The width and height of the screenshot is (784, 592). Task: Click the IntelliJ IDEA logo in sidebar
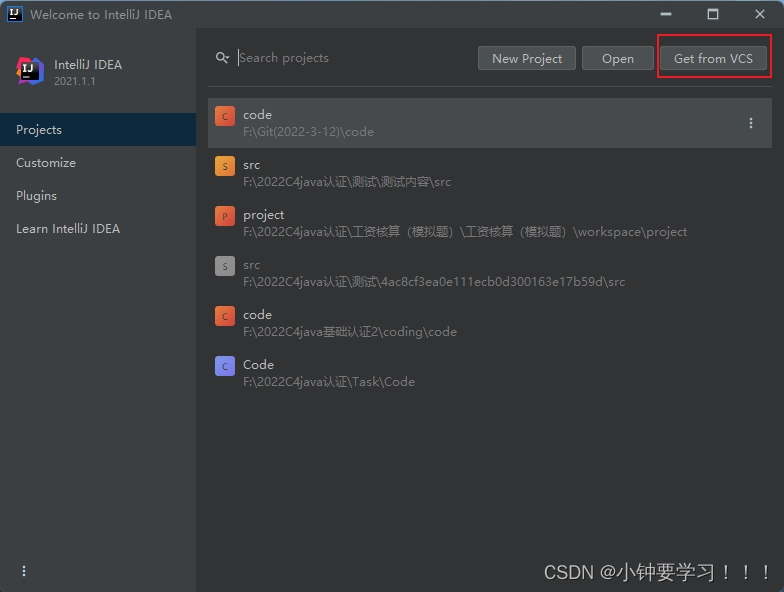pos(30,71)
